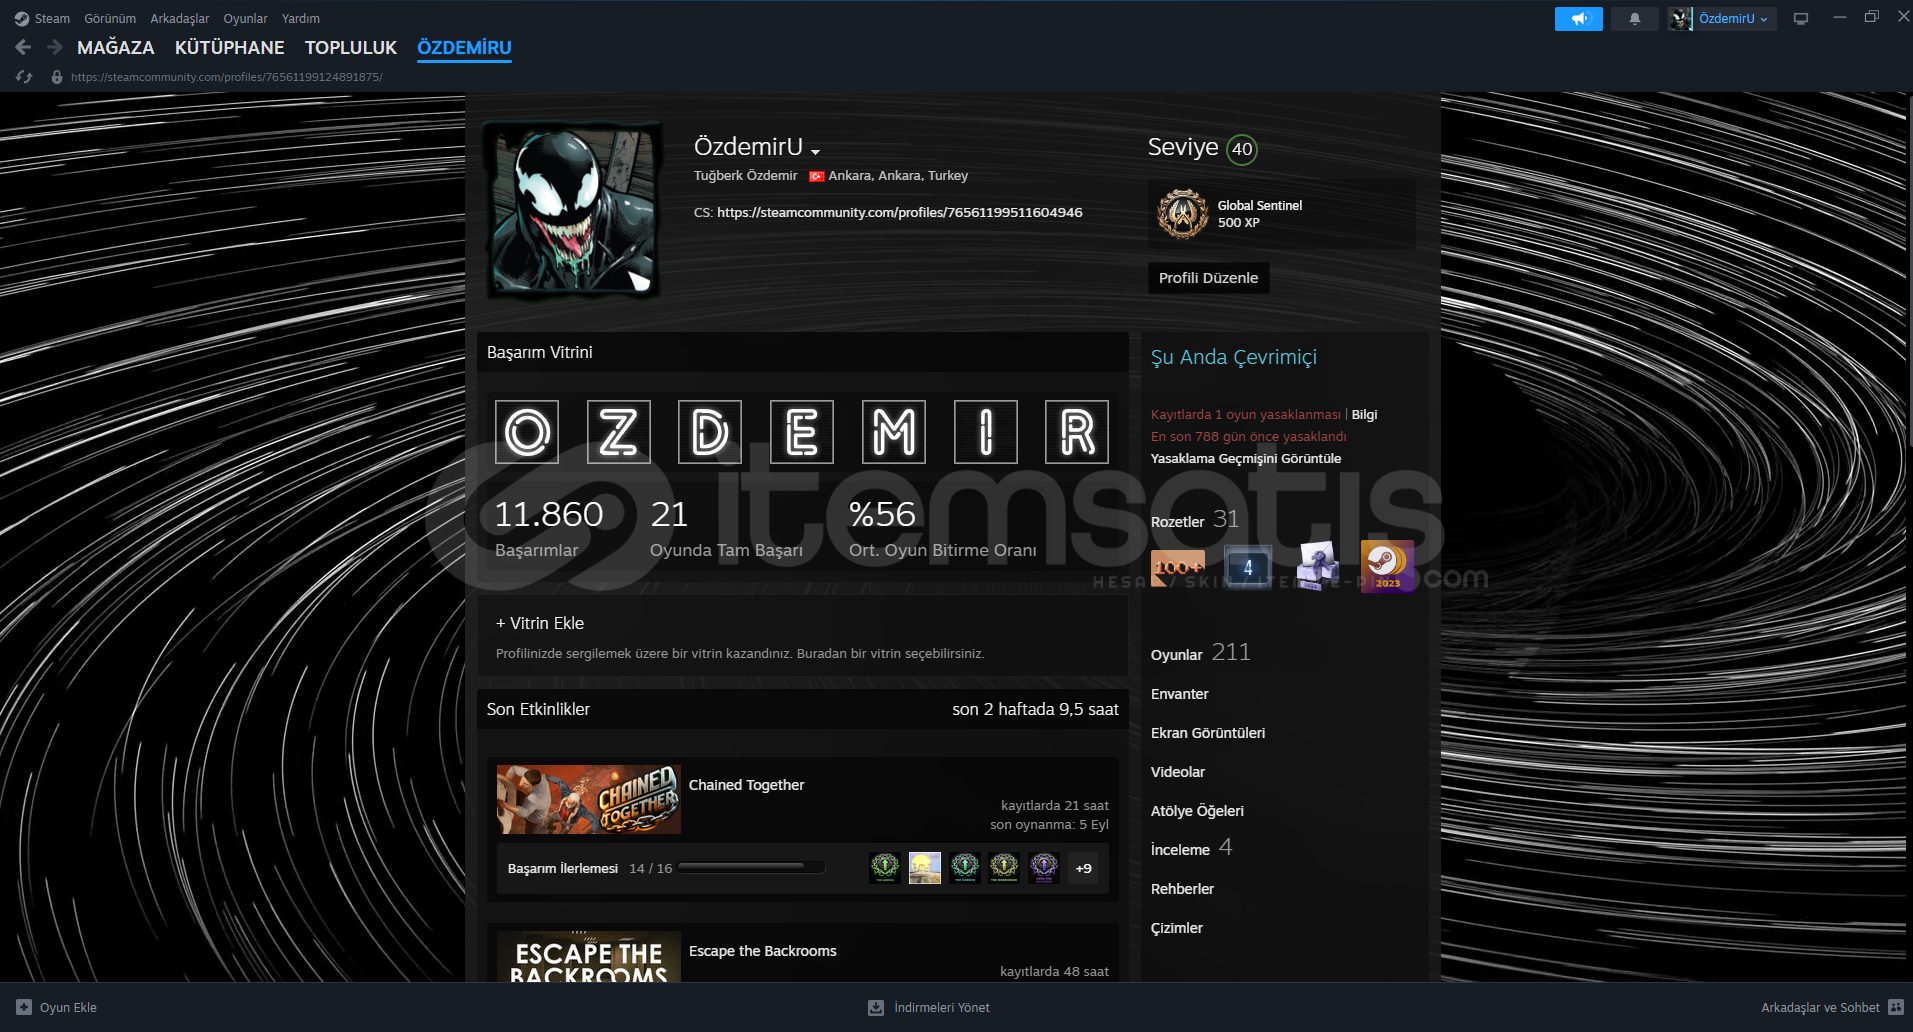The width and height of the screenshot is (1913, 1032).
Task: Open the Yardım menu
Action: tap(301, 18)
